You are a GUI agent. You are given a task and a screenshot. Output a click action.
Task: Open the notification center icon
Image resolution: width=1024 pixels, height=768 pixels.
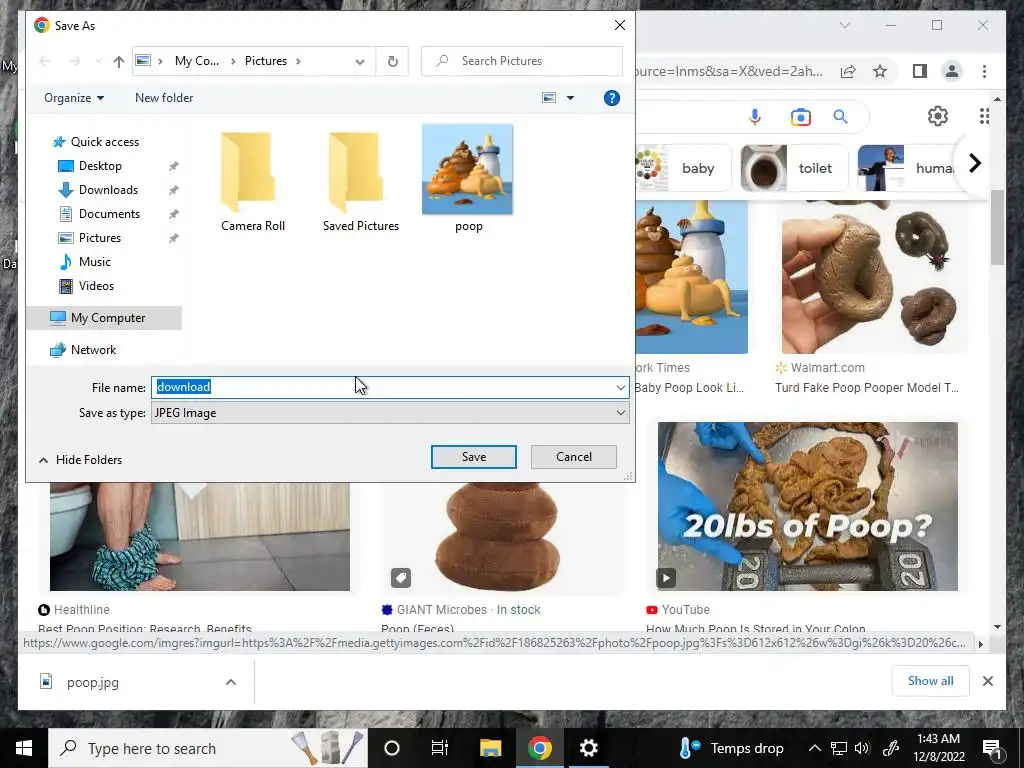click(x=992, y=748)
